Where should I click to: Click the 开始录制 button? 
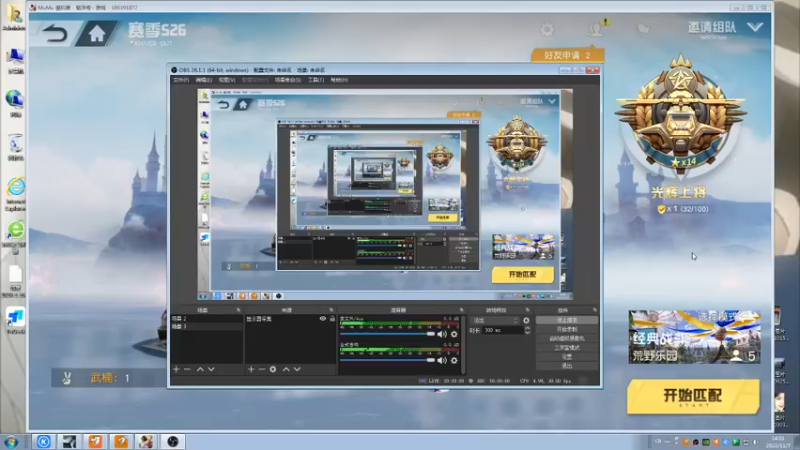point(567,330)
